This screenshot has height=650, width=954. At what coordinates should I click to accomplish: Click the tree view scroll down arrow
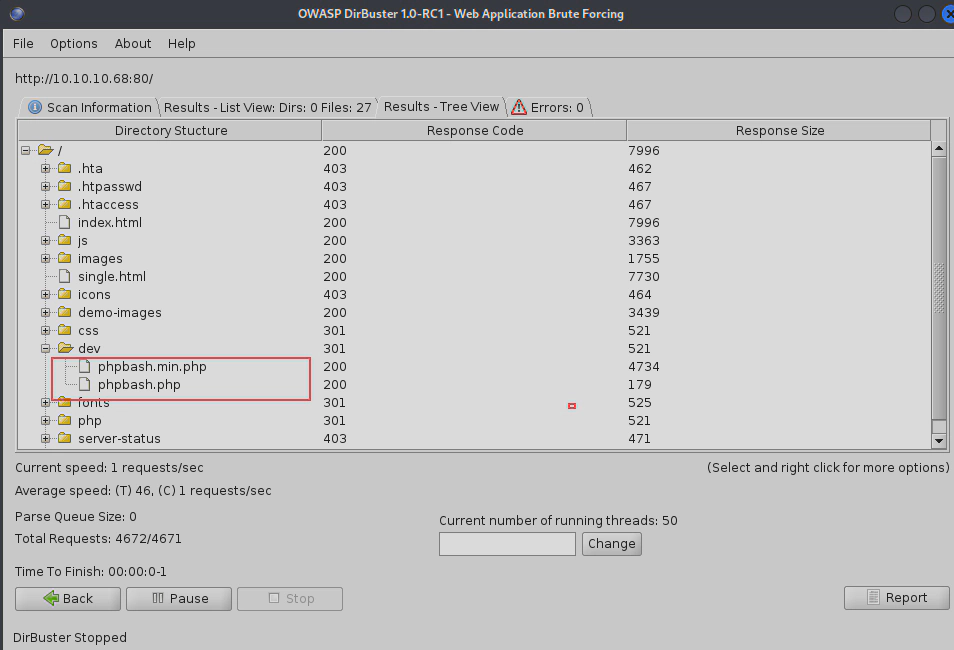[x=939, y=440]
